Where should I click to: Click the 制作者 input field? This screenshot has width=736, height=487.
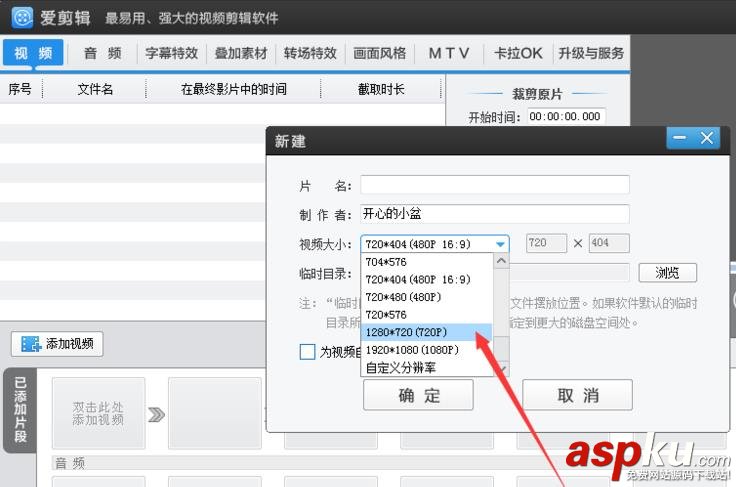[495, 214]
